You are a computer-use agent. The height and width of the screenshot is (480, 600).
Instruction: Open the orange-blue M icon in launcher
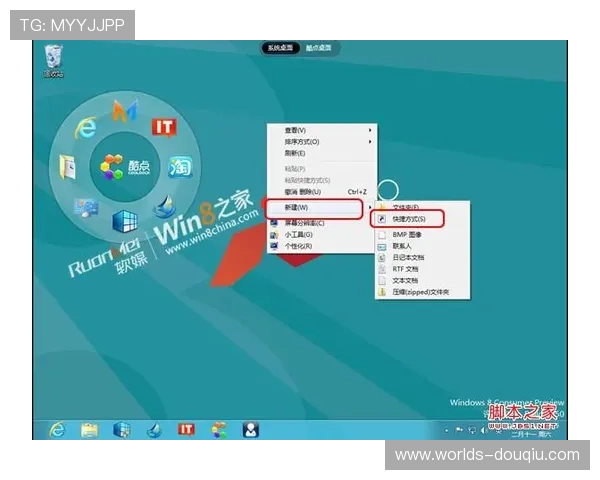125,110
